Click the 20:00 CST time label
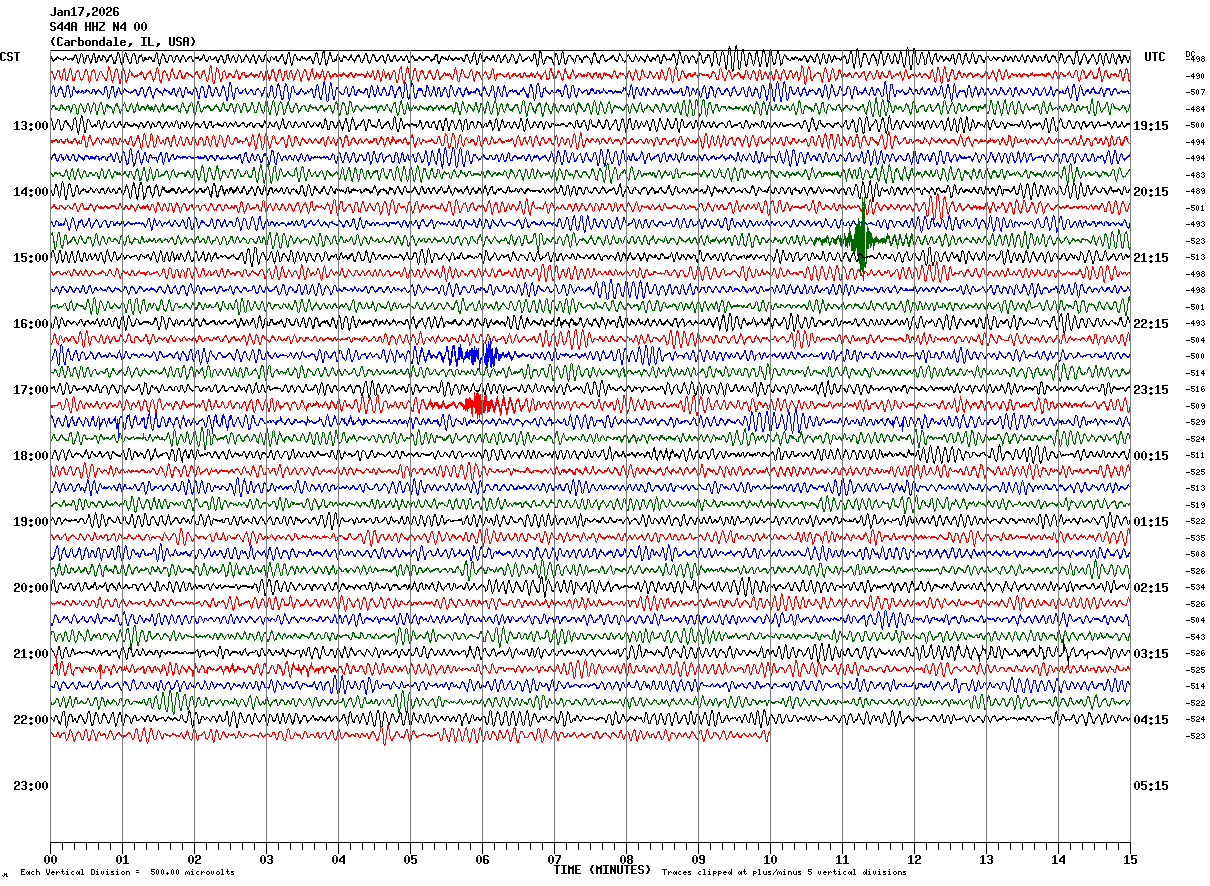Screen dimensions: 1210x886 pyautogui.click(x=31, y=588)
